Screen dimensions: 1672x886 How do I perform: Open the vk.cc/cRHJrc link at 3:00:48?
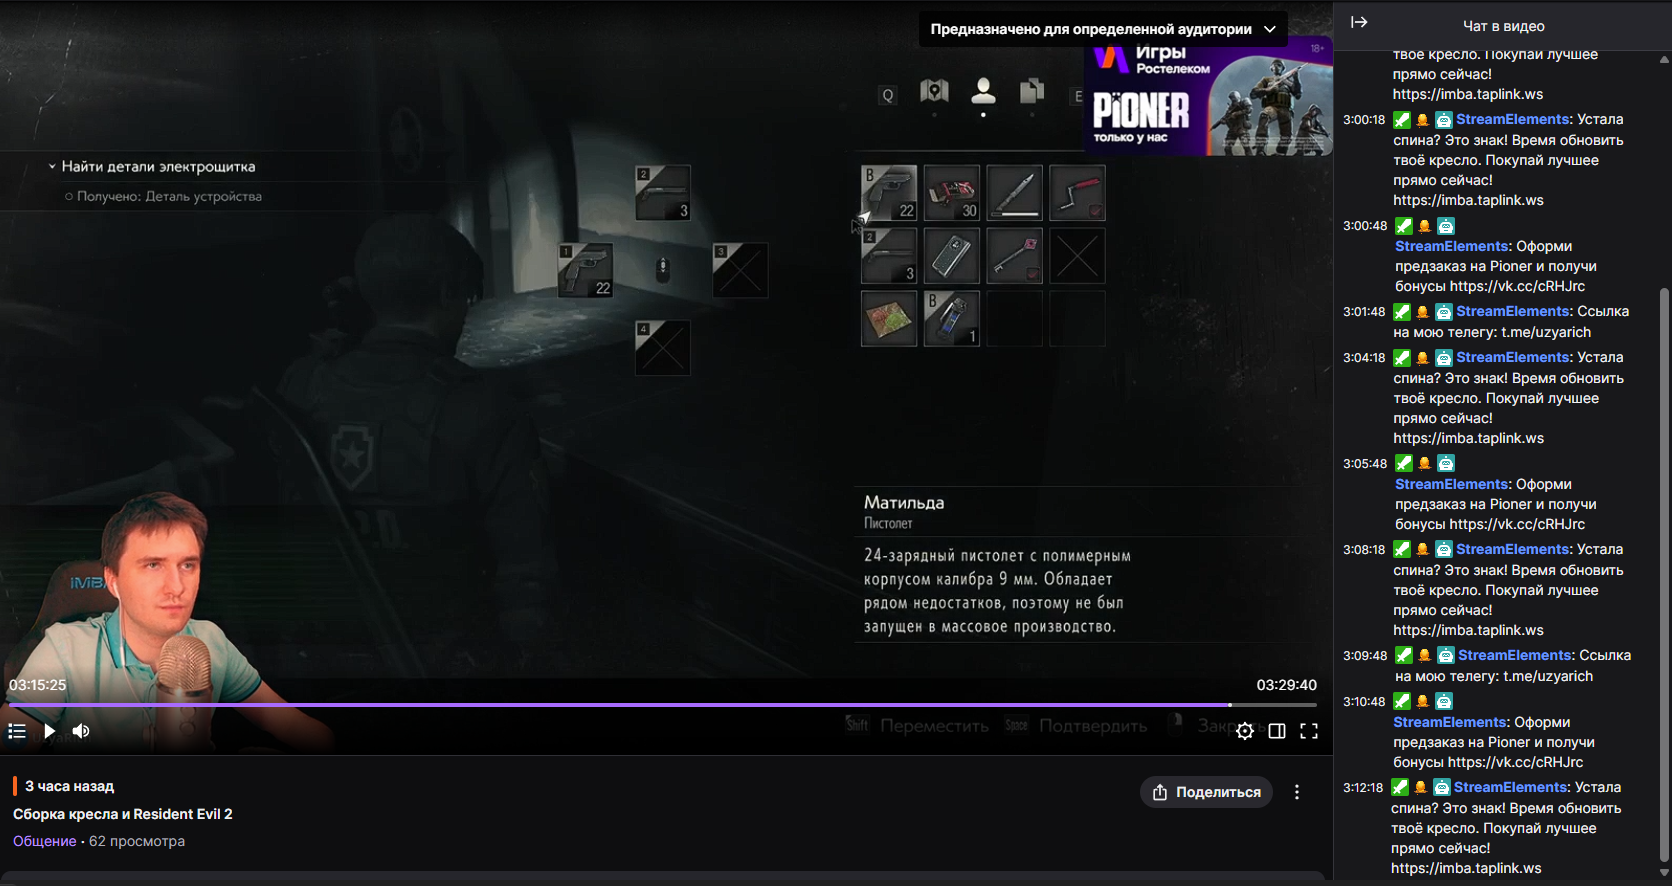(1517, 286)
